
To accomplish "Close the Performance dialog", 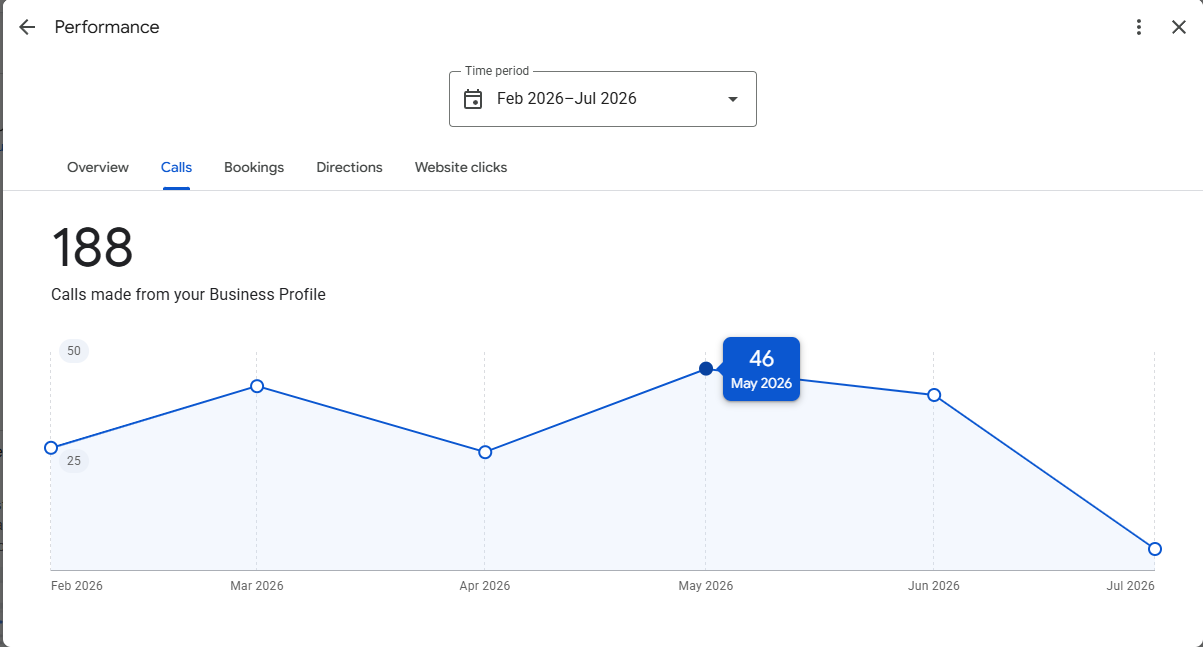I will pyautogui.click(x=1179, y=27).
